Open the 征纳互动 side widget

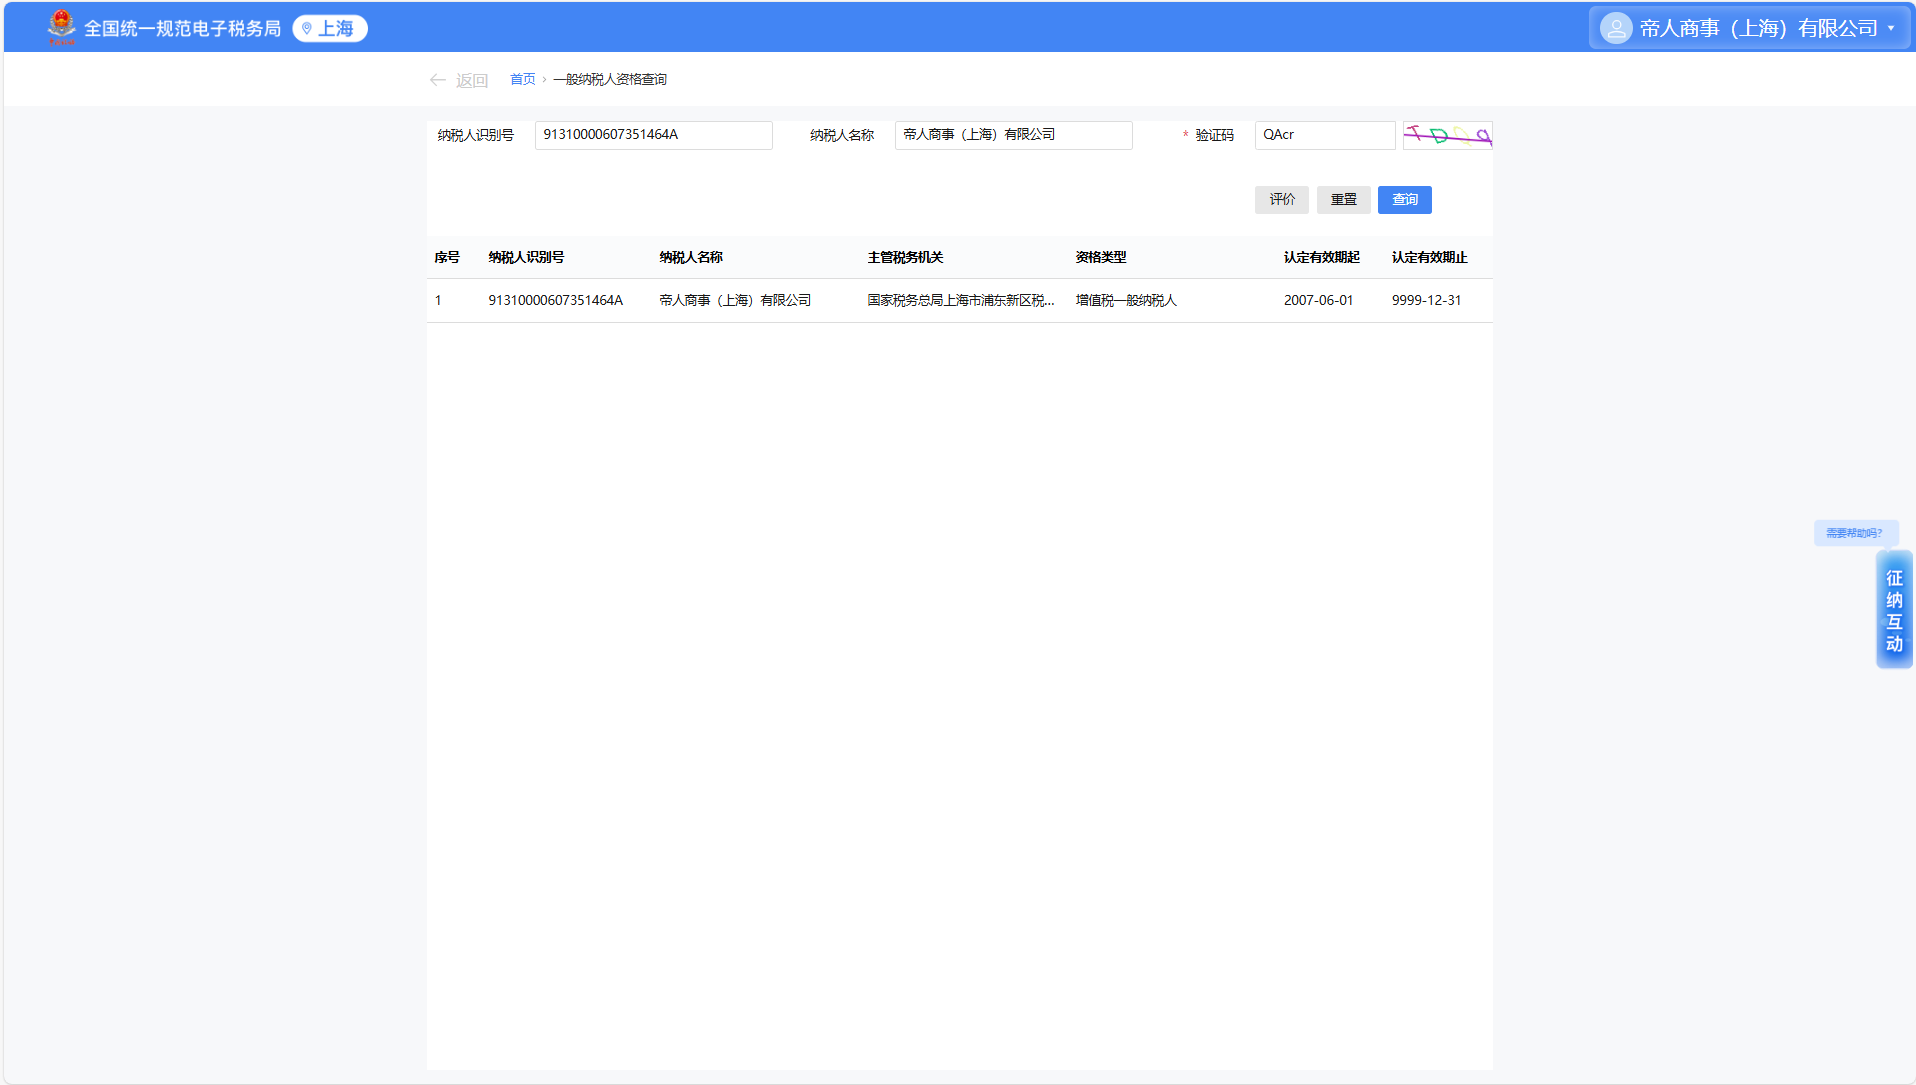pyautogui.click(x=1893, y=610)
